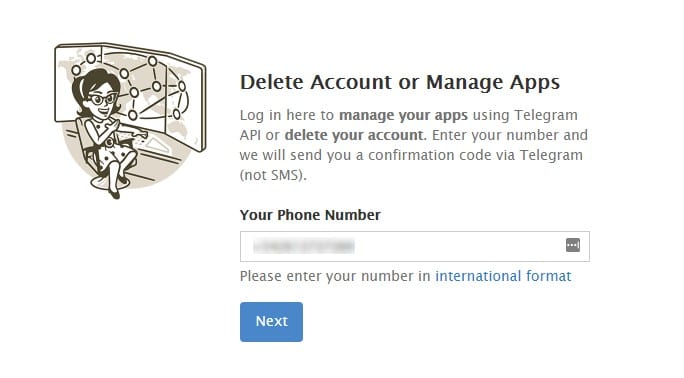Screen dimensions: 684x378
Task: Click the word API in description
Action: [250, 135]
